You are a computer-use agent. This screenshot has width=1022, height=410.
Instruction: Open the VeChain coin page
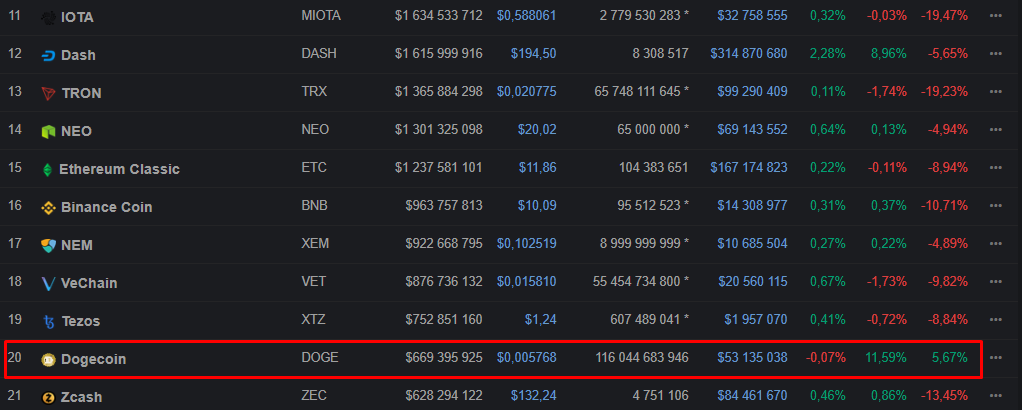(89, 284)
